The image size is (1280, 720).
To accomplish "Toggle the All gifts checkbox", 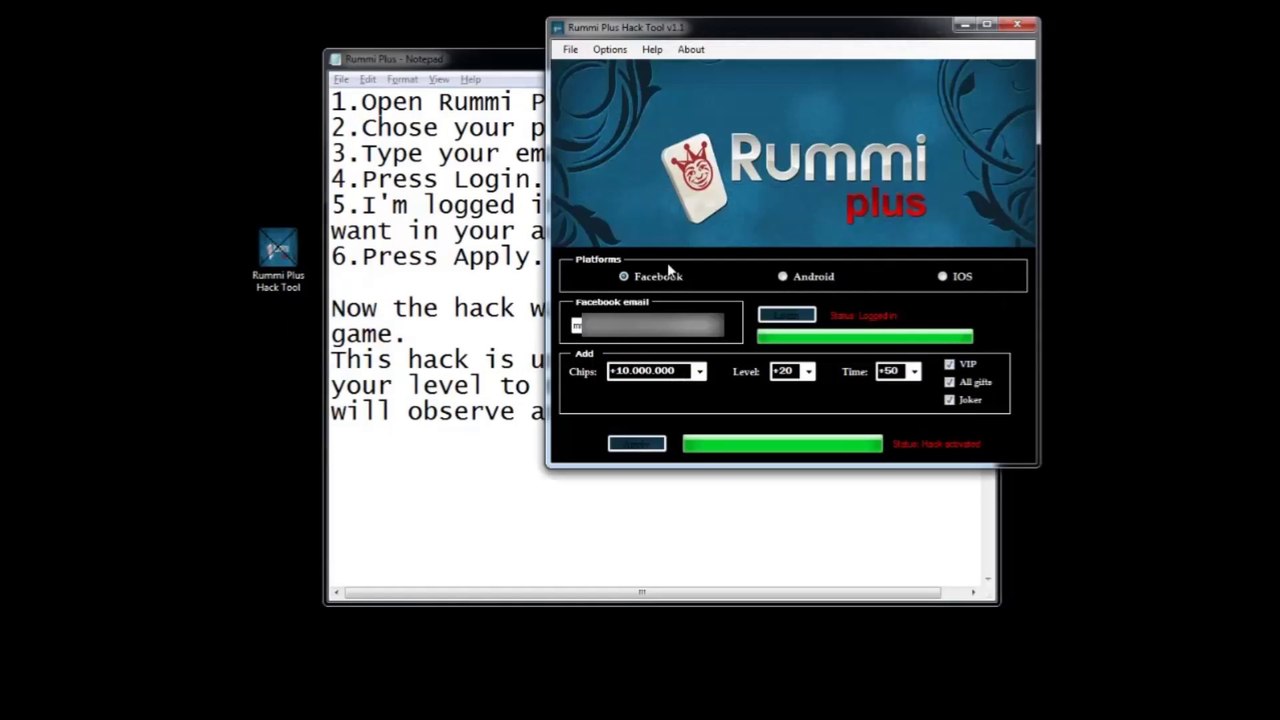I will tap(950, 382).
